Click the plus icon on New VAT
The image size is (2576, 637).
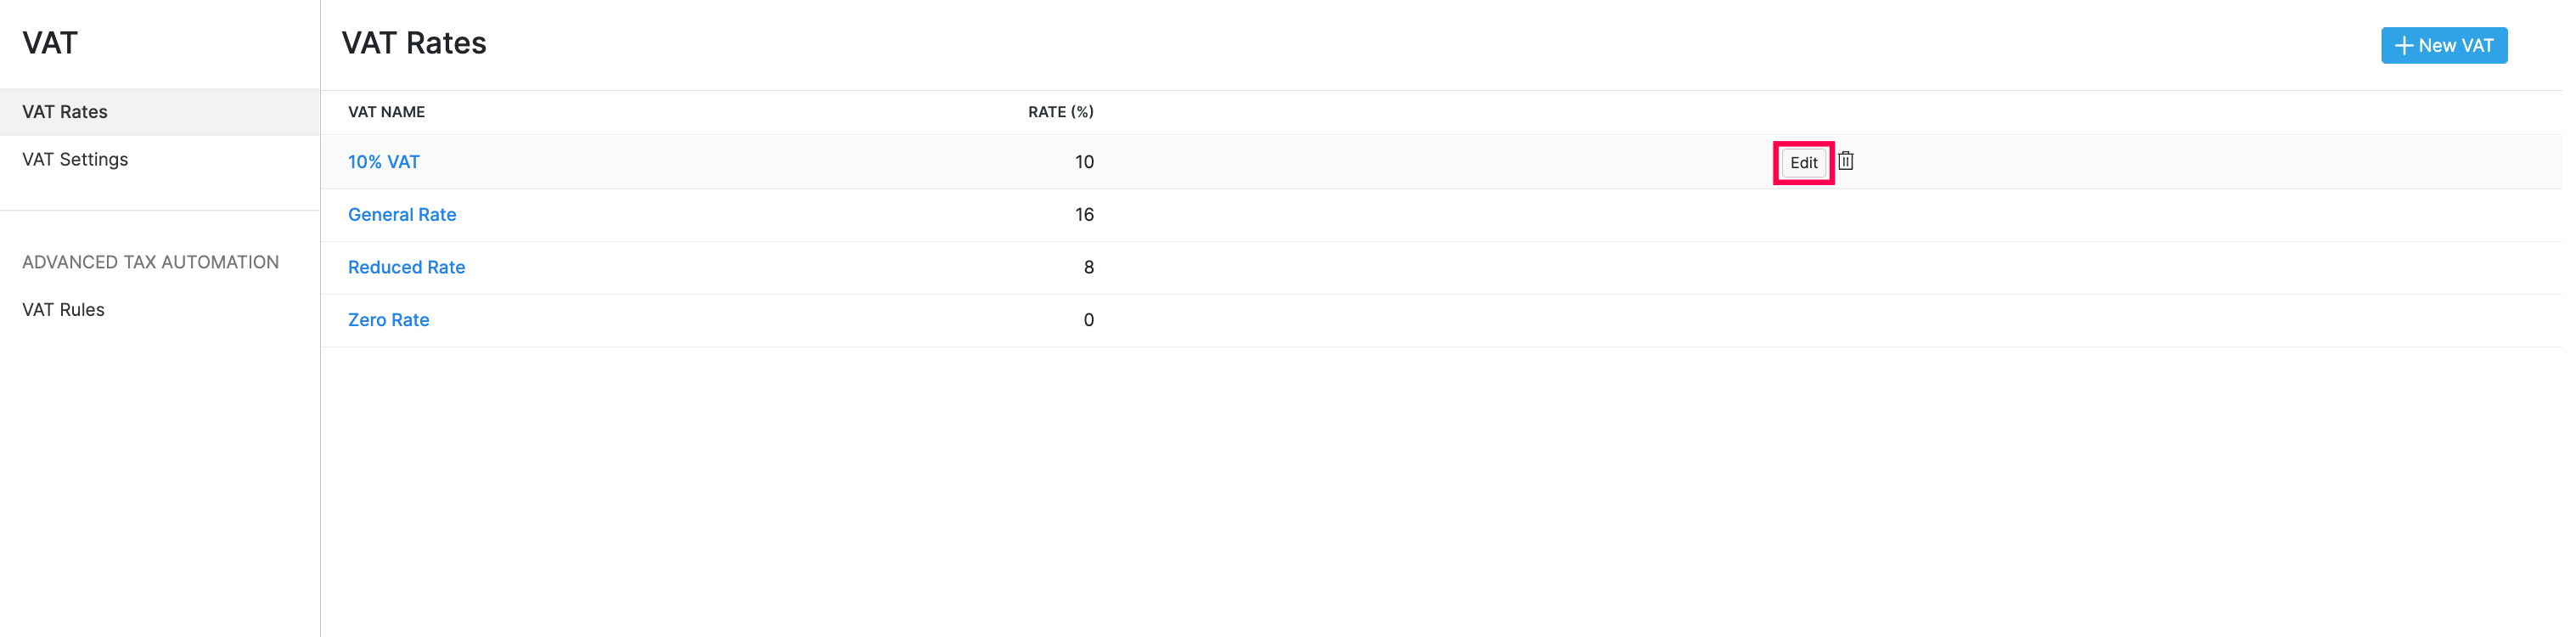point(2403,46)
